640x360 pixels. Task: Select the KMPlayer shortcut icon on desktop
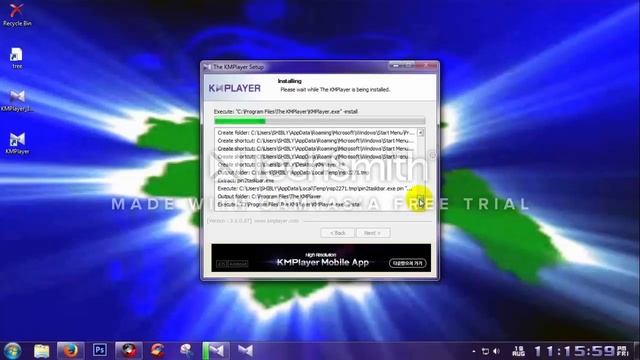click(17, 143)
